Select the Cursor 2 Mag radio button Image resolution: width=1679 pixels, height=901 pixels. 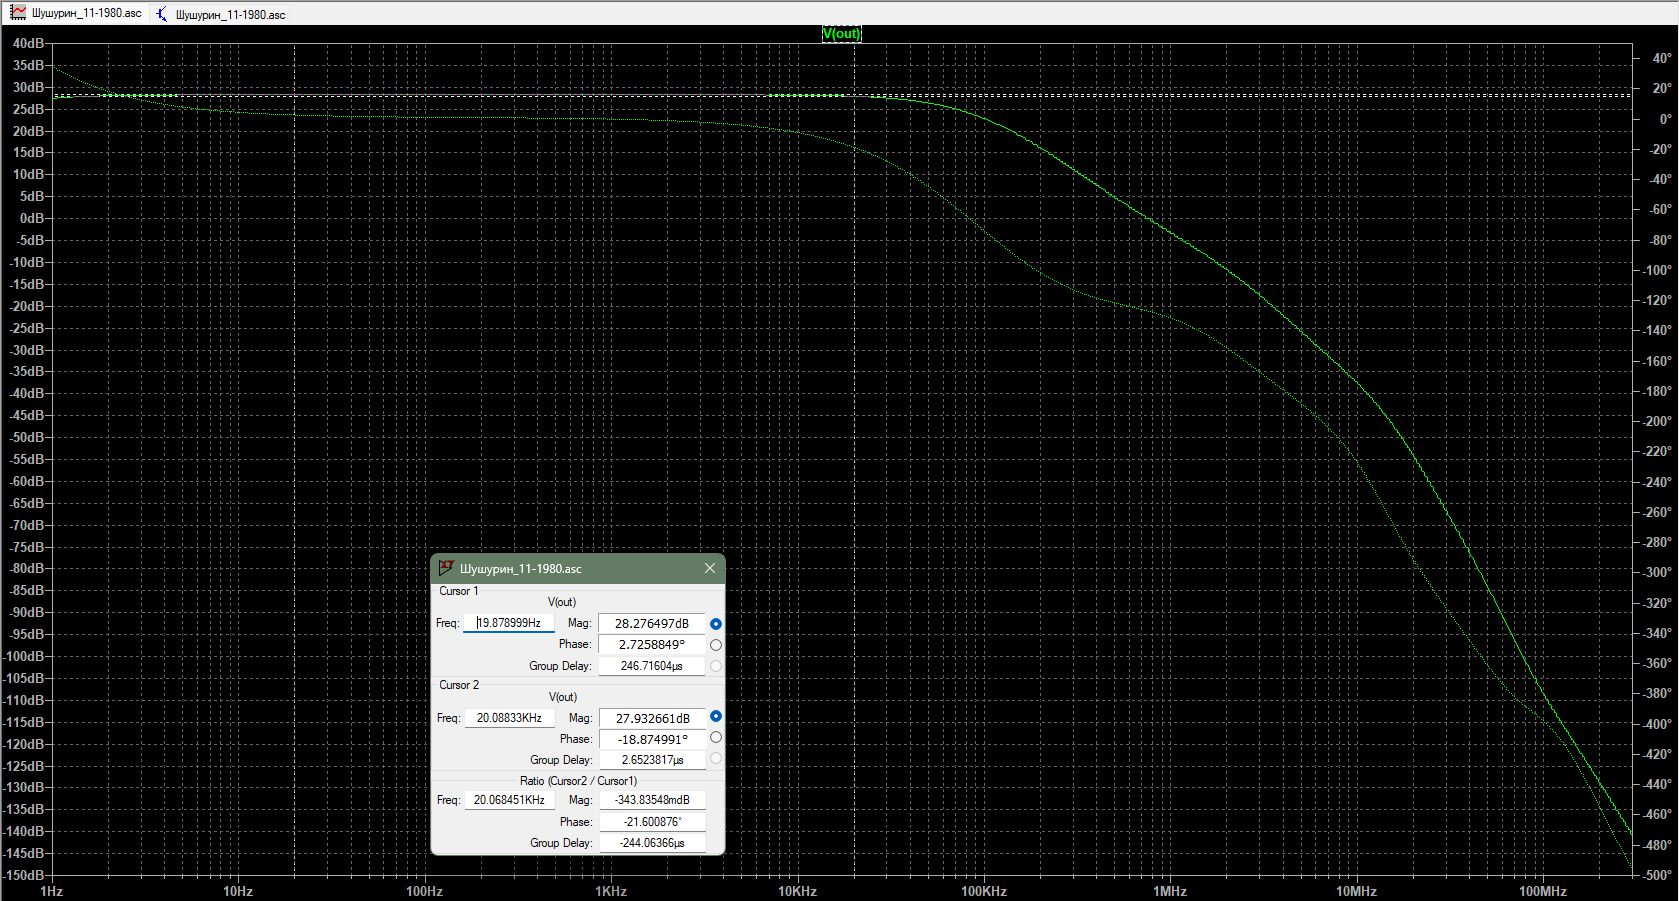coord(716,717)
